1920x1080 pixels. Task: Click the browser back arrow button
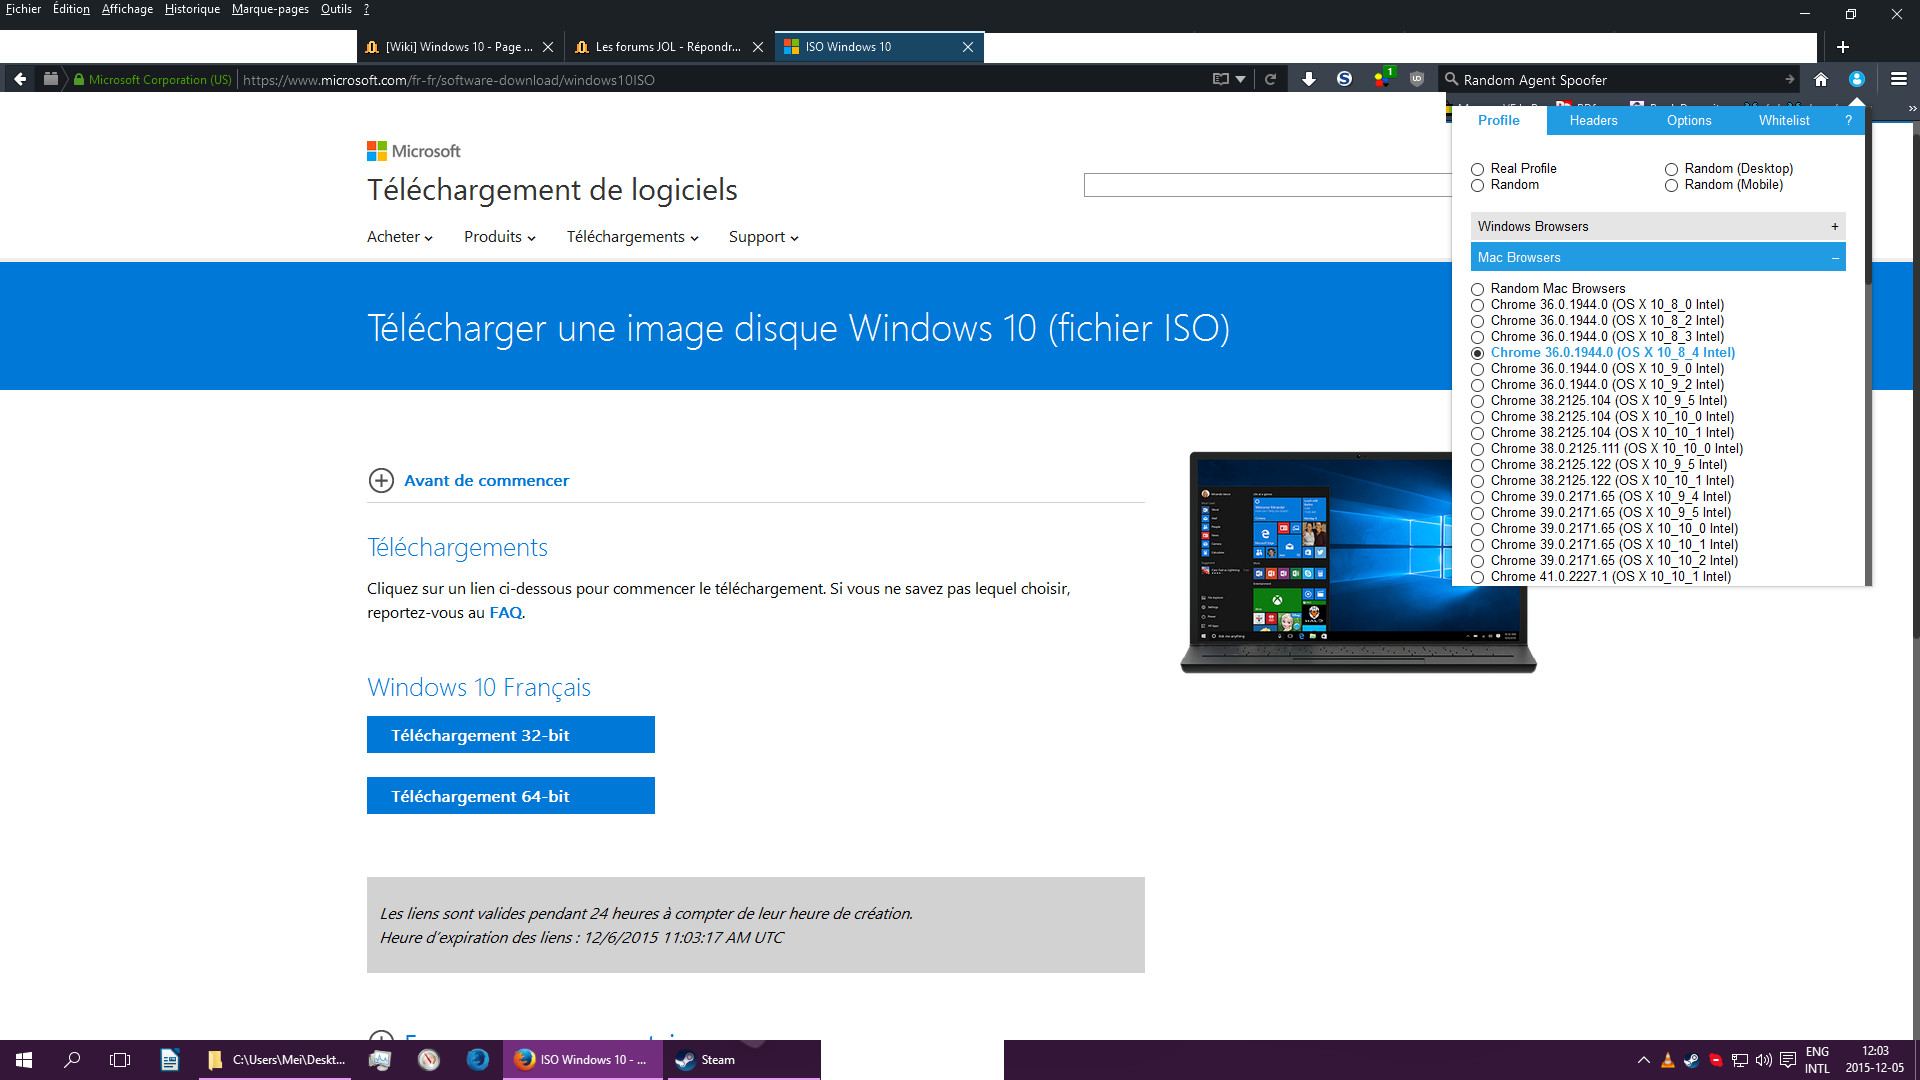click(x=20, y=79)
